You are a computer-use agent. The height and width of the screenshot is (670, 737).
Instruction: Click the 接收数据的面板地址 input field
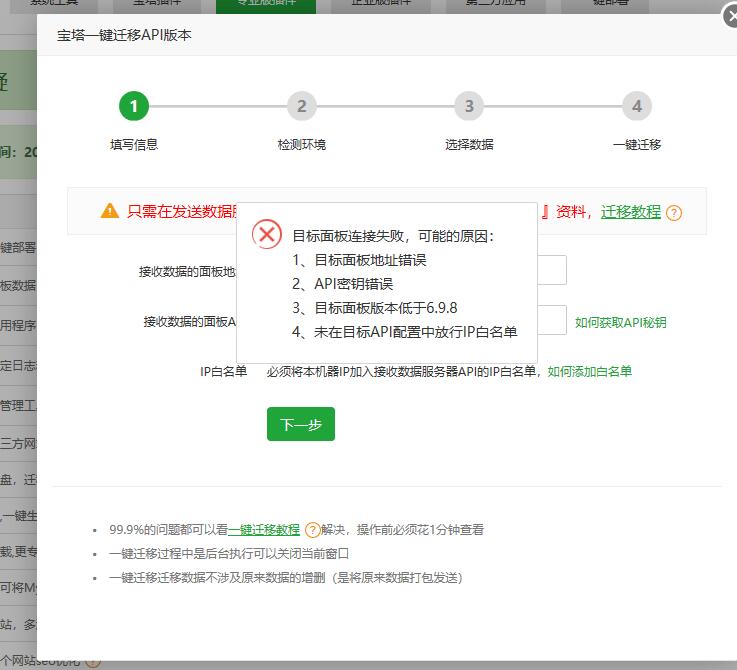pyautogui.click(x=552, y=270)
